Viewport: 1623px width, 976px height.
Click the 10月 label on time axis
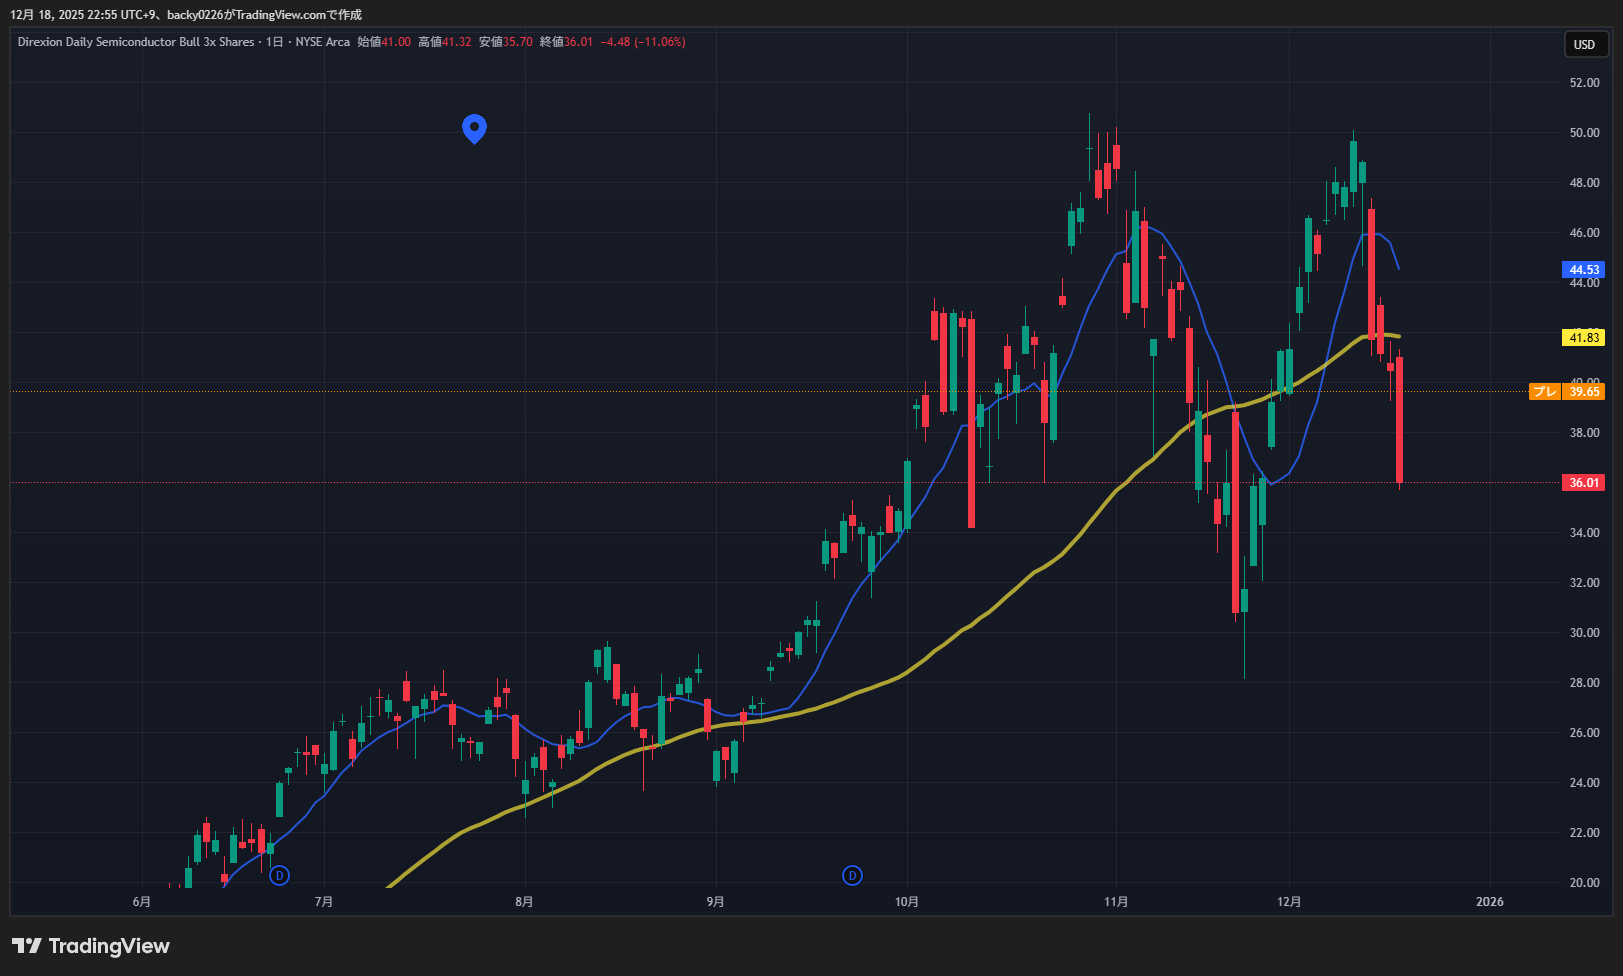906,902
